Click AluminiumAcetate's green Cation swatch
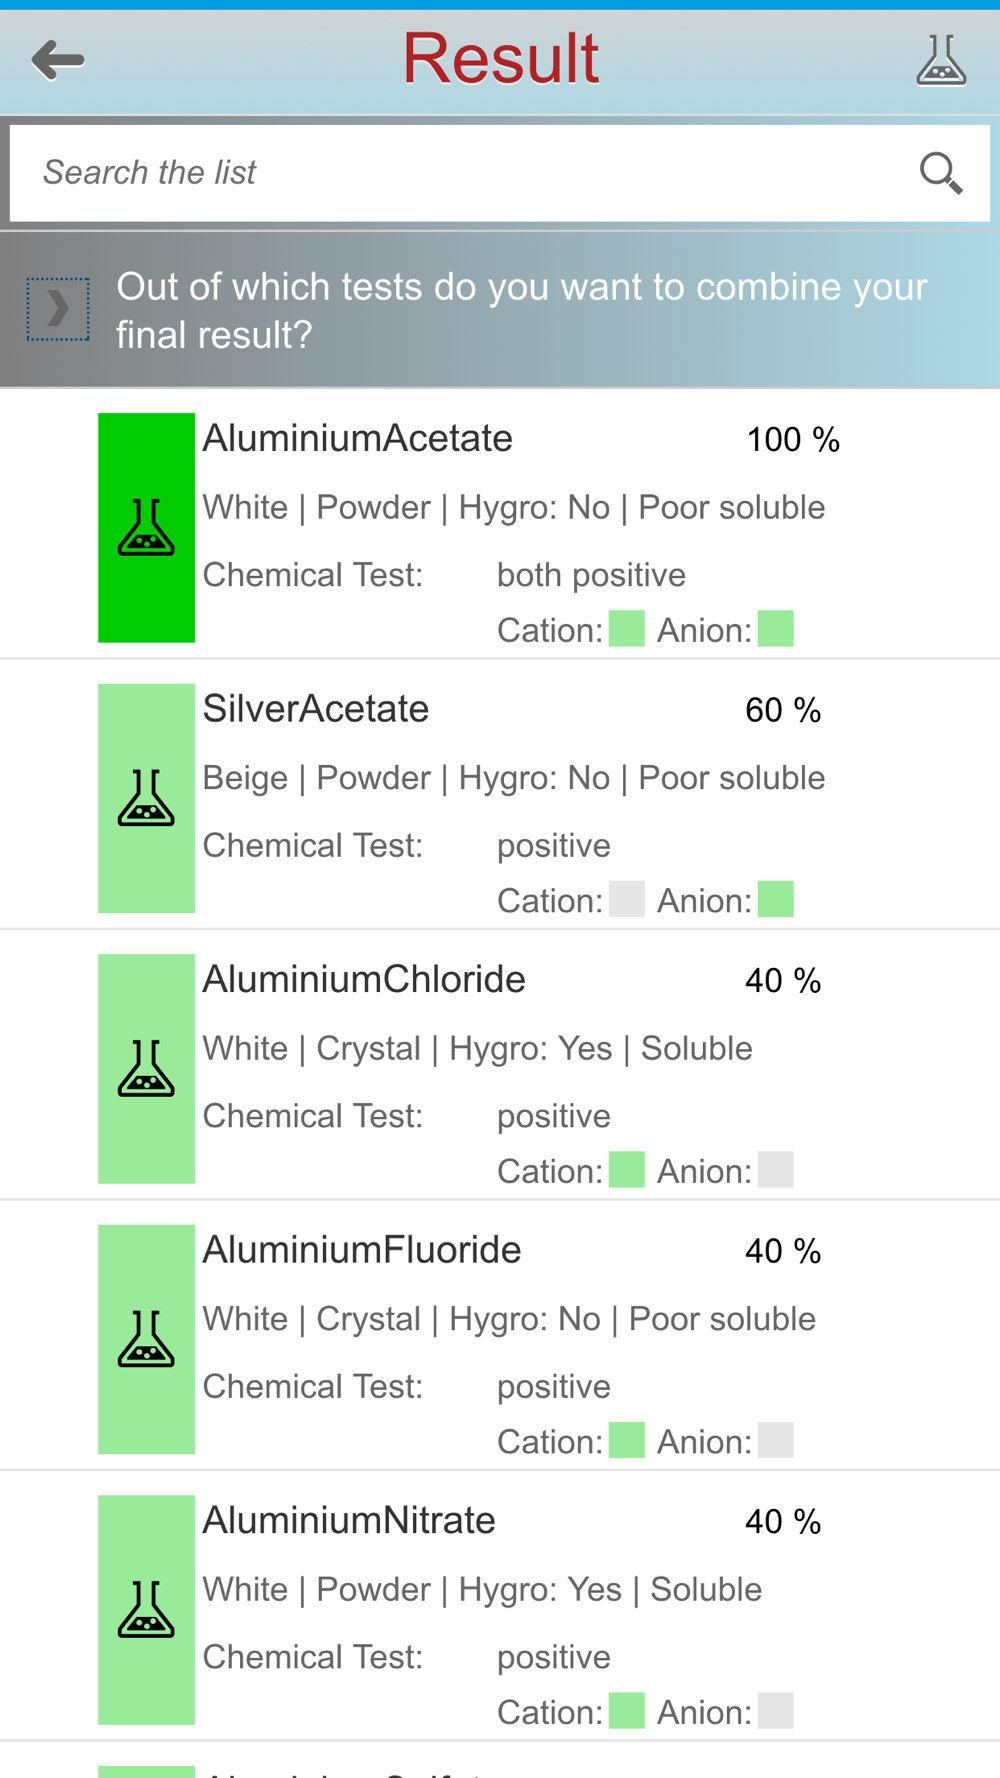1000x1778 pixels. (627, 629)
